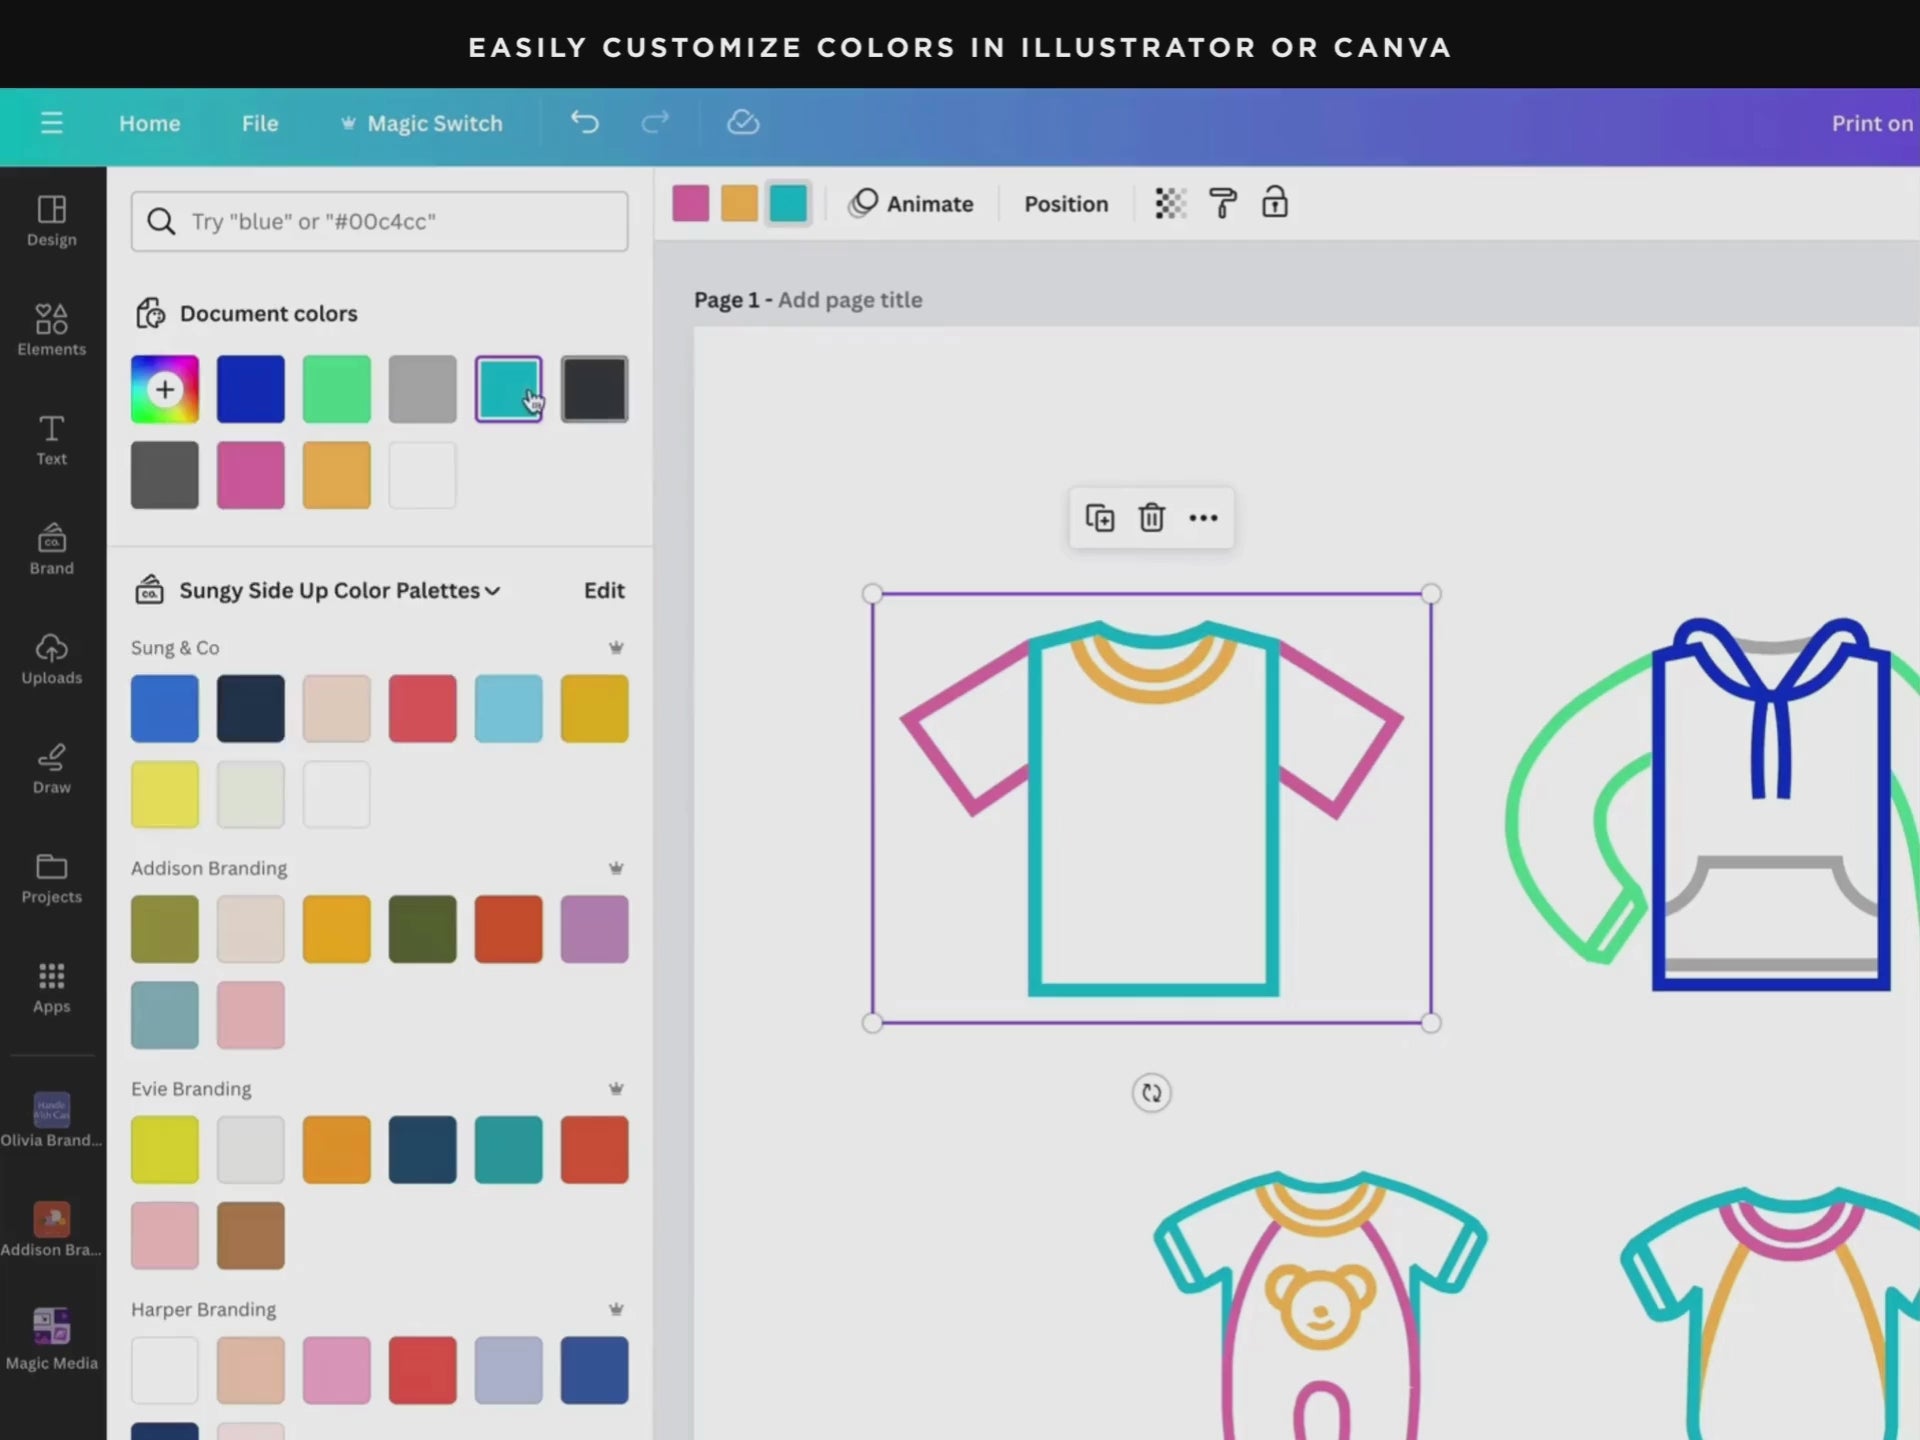
Task: Click the crown icon beside Sung & Co
Action: coord(616,648)
